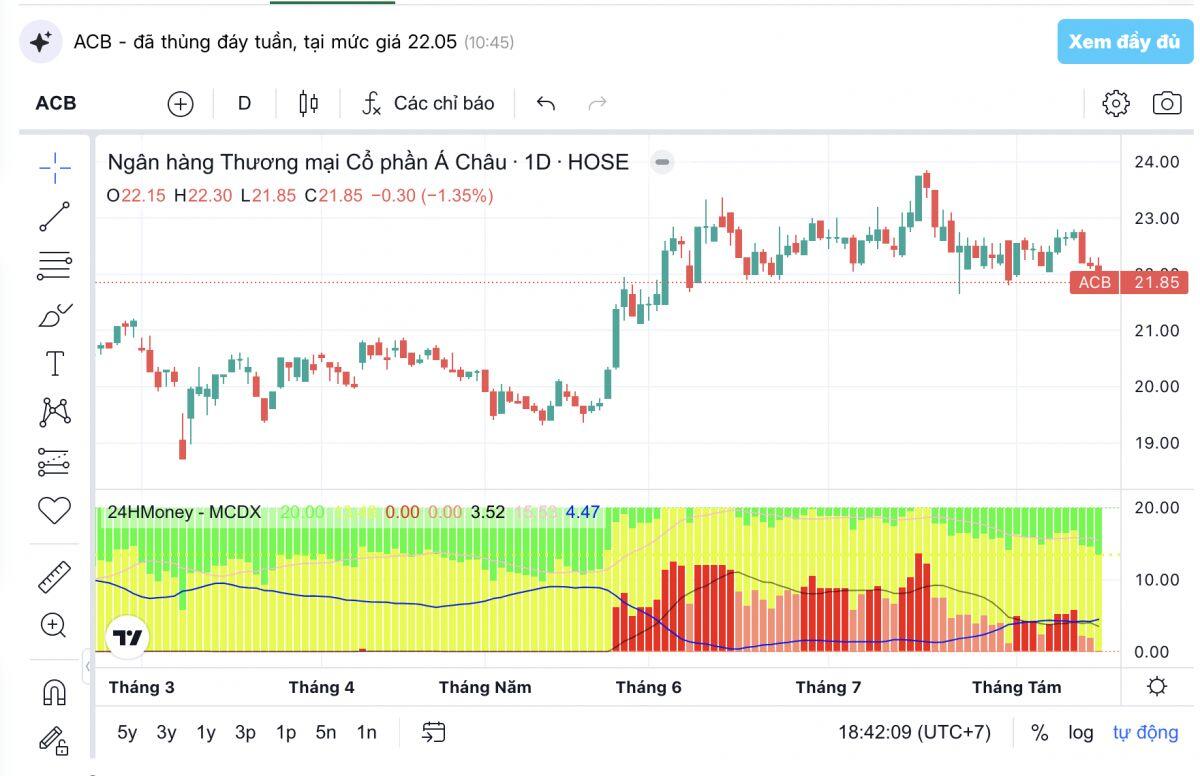Open chart settings gear icon
This screenshot has height=776, width=1200.
[1116, 103]
